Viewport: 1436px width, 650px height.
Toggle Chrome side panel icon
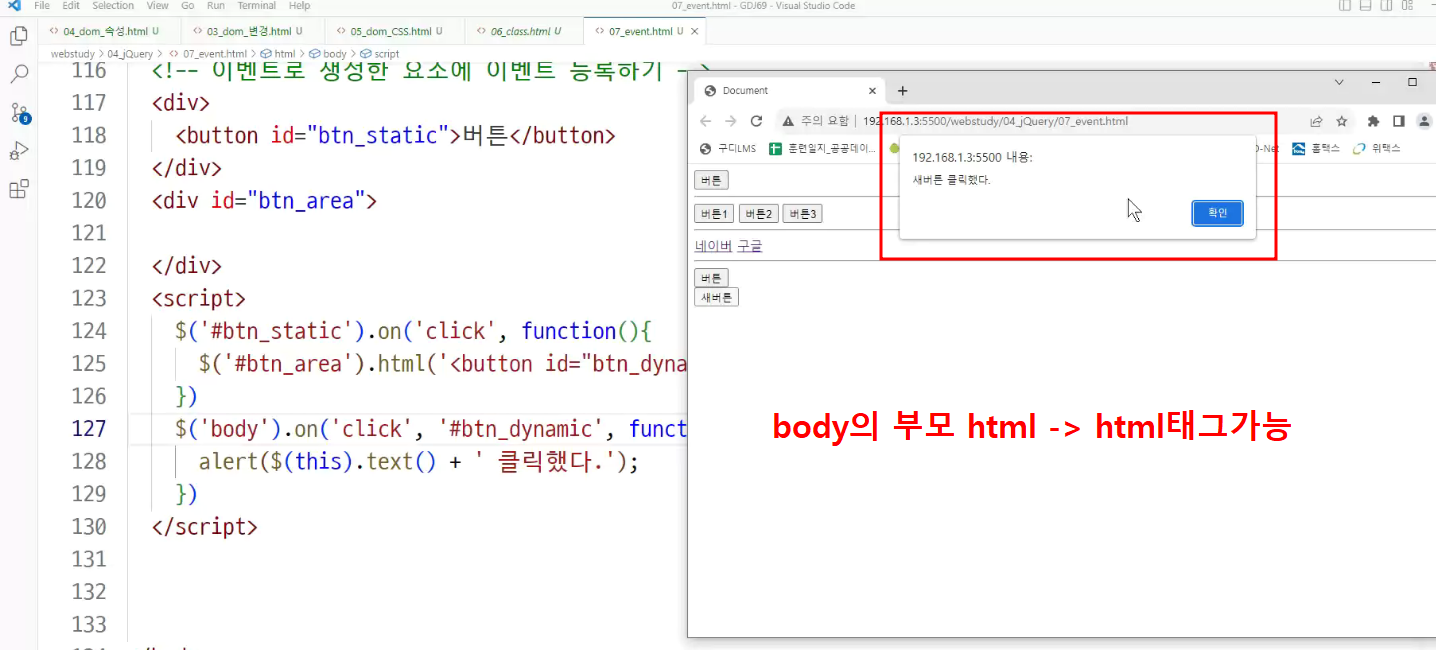(x=1399, y=121)
